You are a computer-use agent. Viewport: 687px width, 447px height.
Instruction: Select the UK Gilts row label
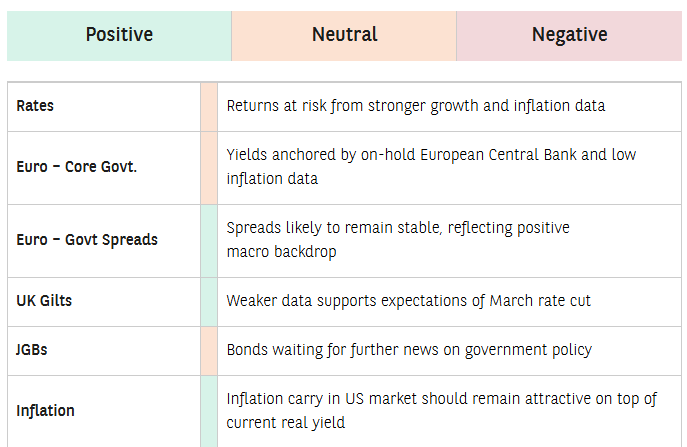click(x=44, y=301)
